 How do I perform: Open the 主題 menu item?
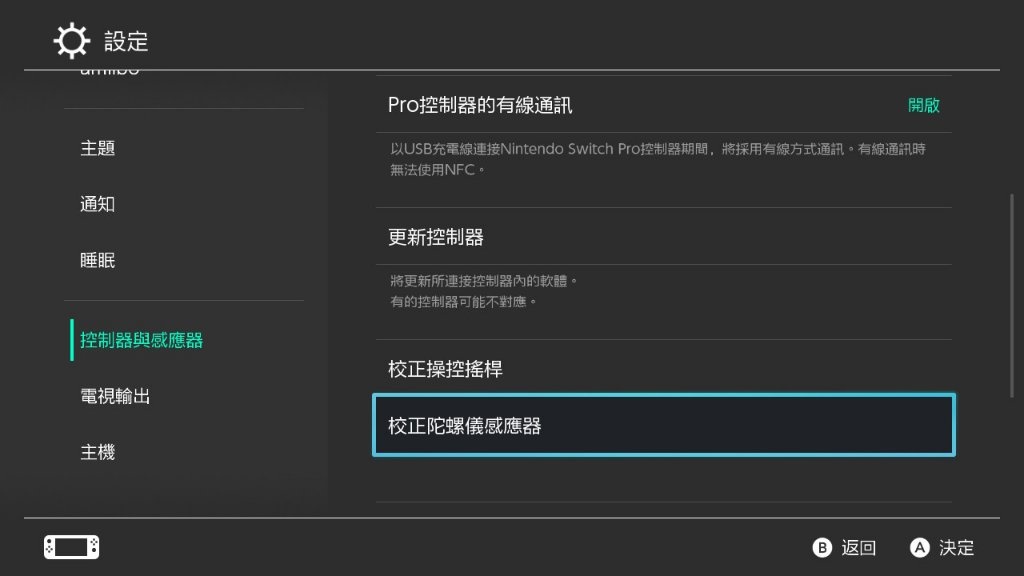point(97,148)
